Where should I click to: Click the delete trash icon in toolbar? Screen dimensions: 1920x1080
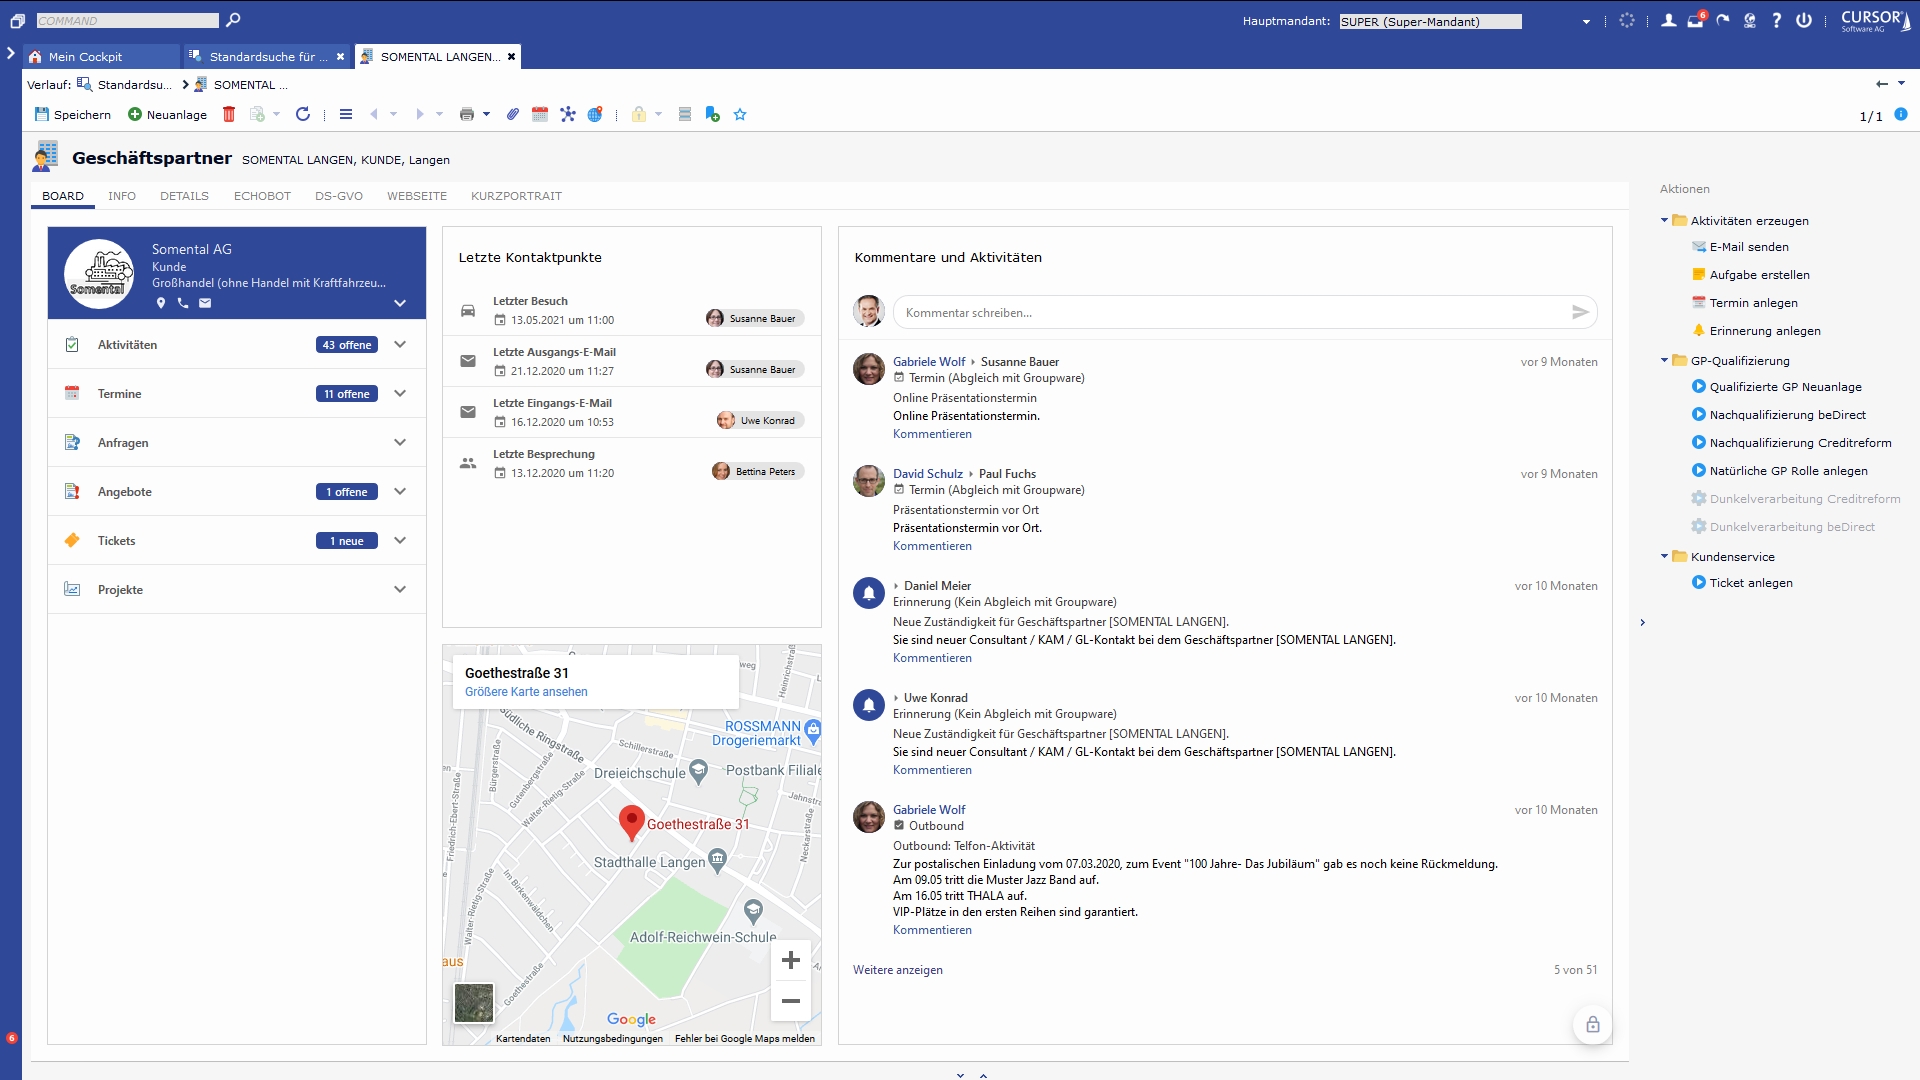pyautogui.click(x=229, y=114)
